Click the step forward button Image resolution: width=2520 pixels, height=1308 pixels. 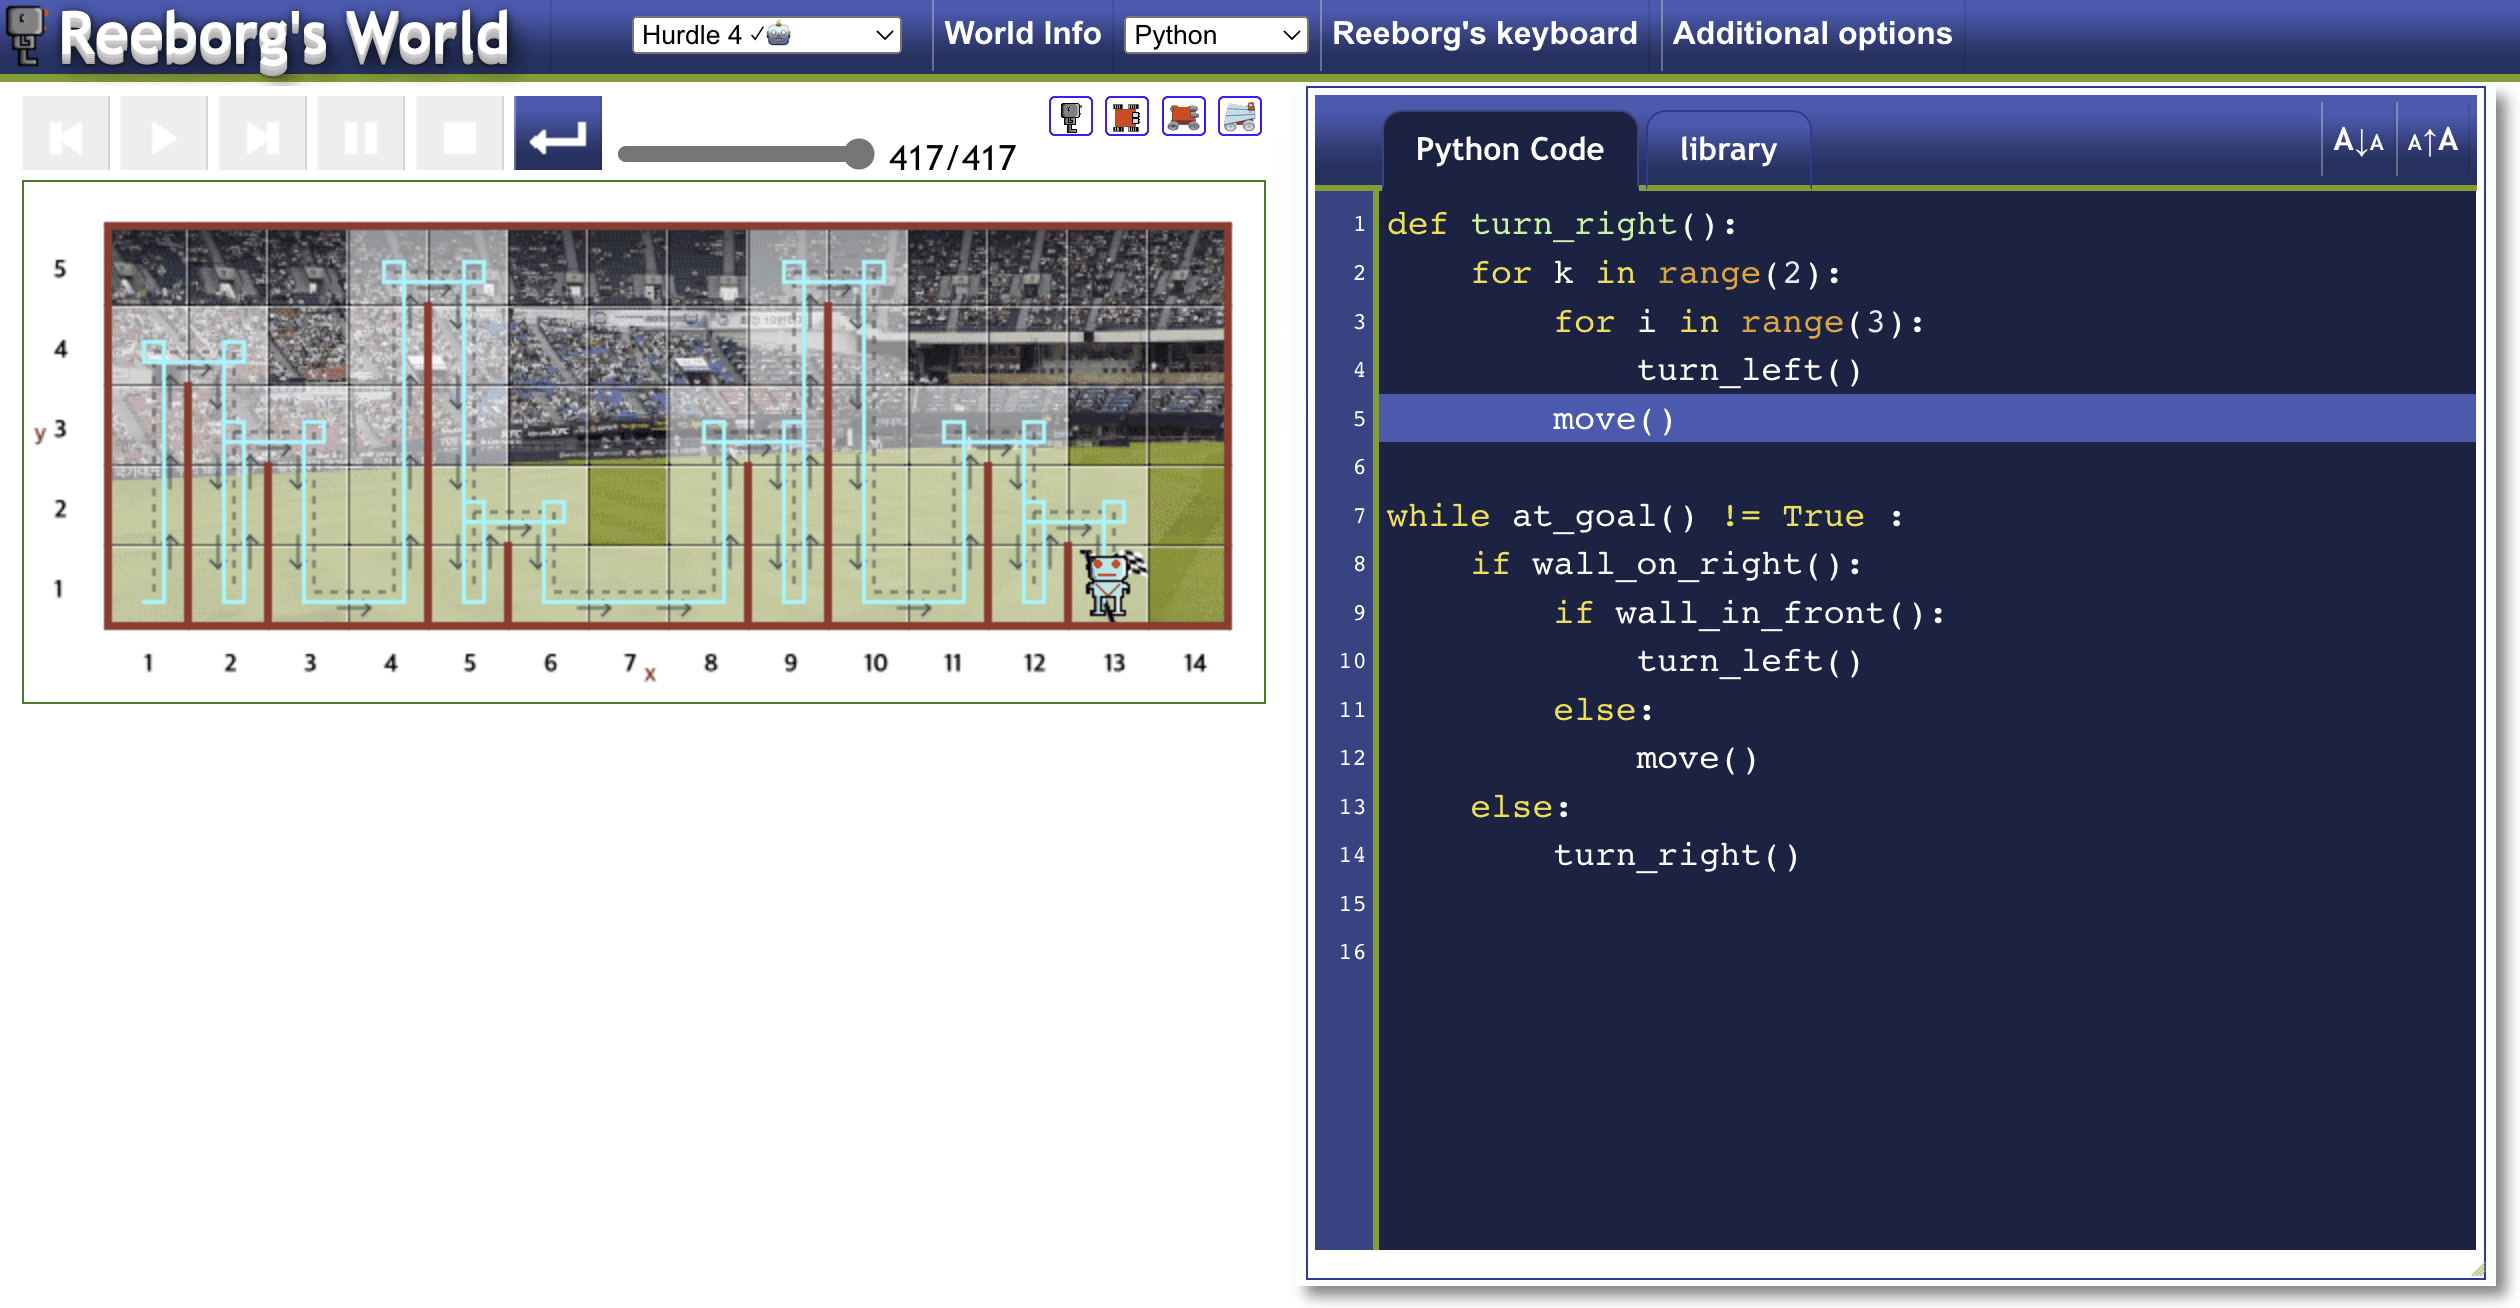tap(262, 134)
